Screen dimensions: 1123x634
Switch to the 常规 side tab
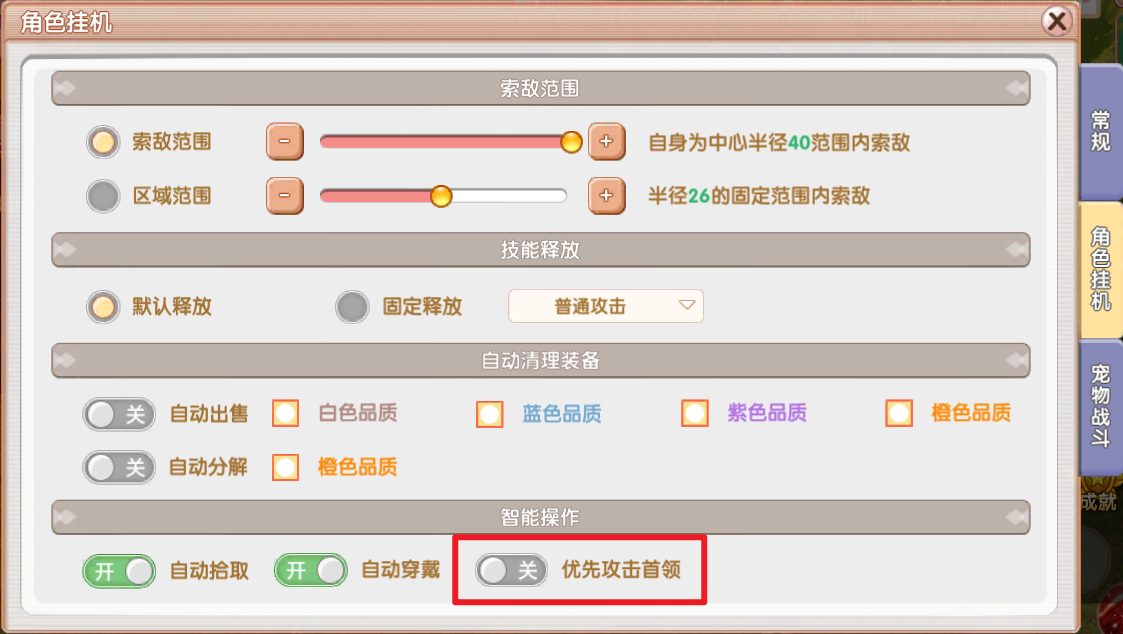tap(1100, 130)
